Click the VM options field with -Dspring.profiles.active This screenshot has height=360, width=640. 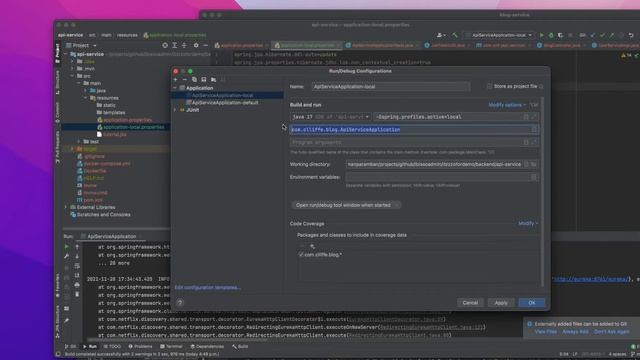[x=456, y=117]
